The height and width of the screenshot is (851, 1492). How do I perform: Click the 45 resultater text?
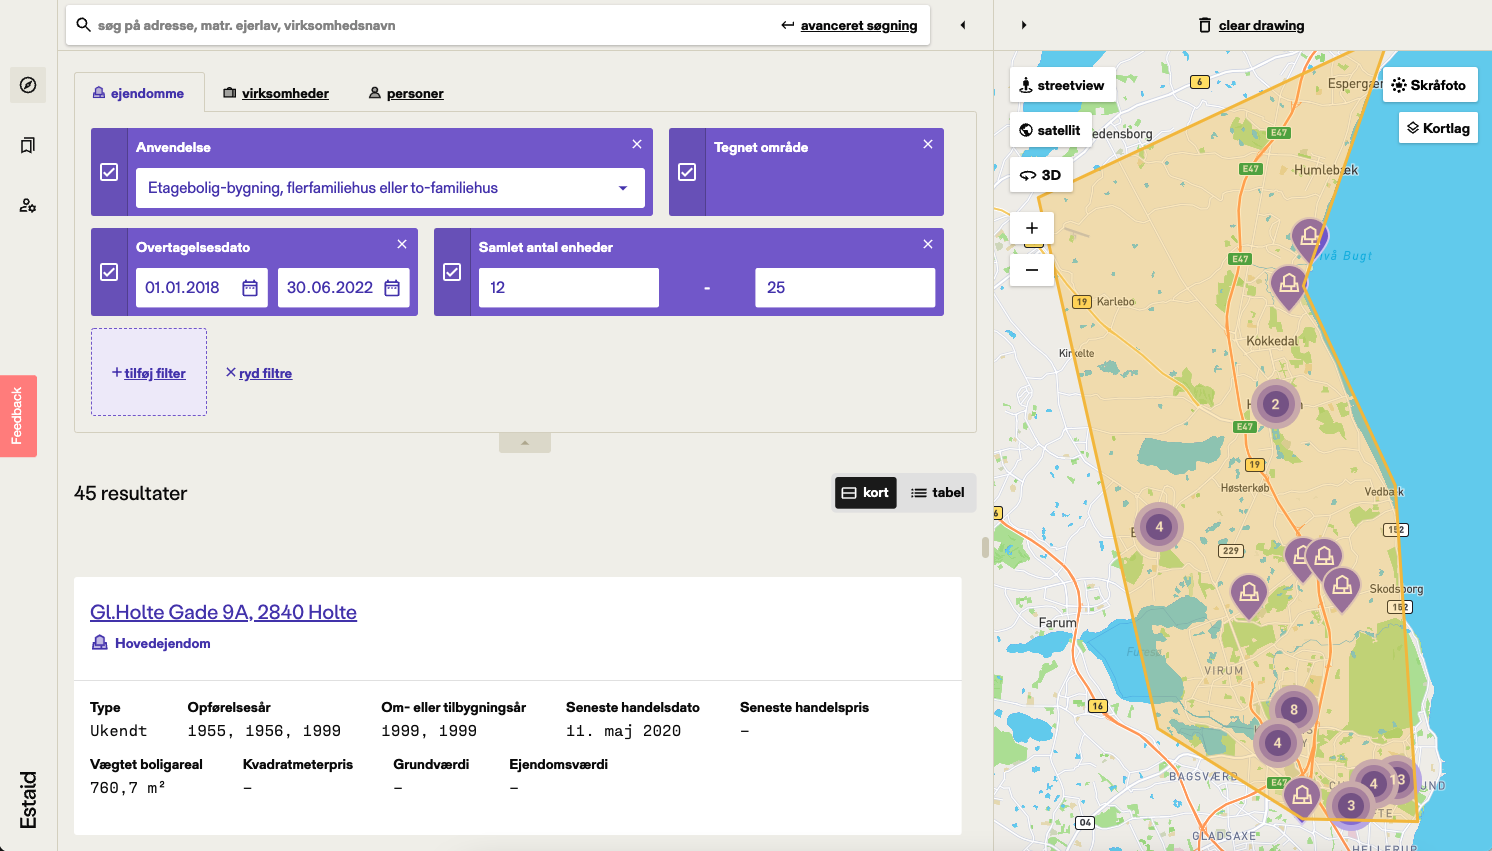(130, 493)
